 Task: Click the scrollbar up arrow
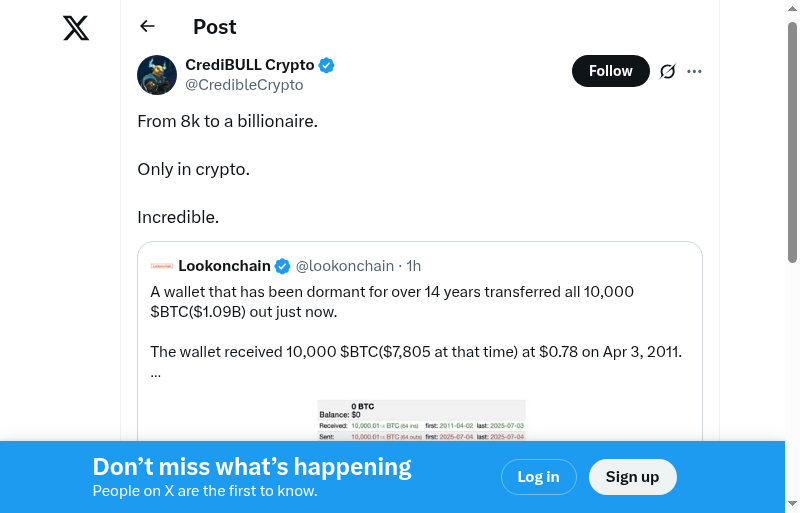(x=792, y=9)
